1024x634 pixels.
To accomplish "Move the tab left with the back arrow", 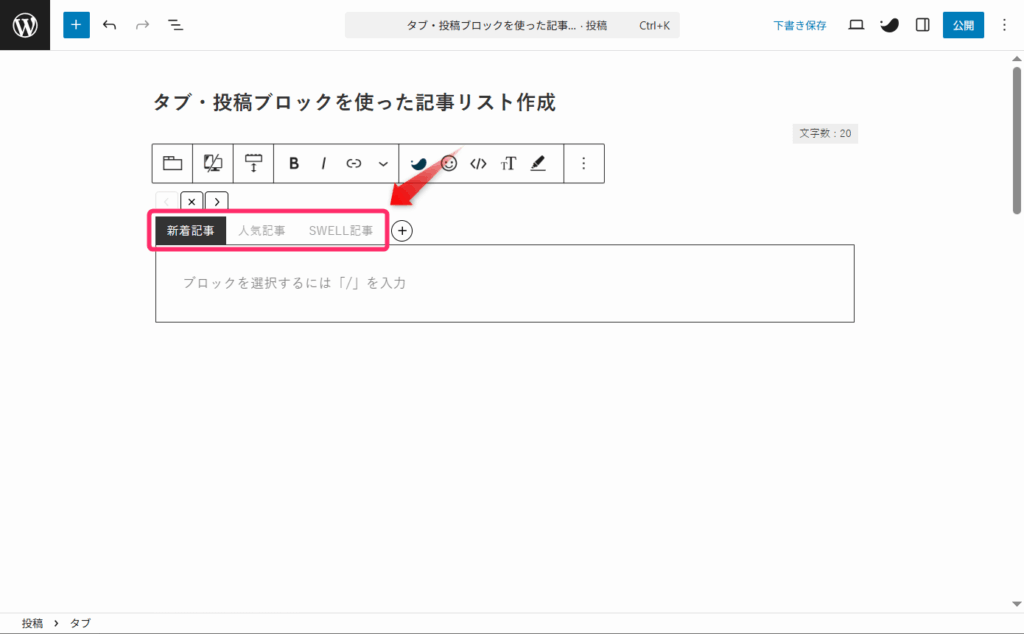I will coord(167,201).
